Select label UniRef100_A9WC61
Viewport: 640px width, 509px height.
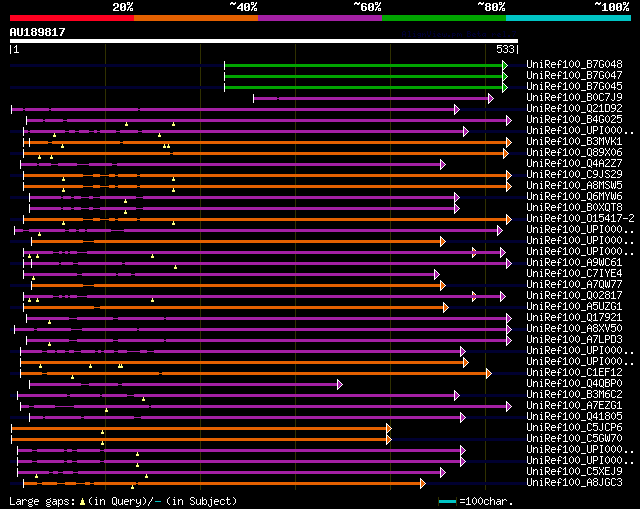[574, 262]
